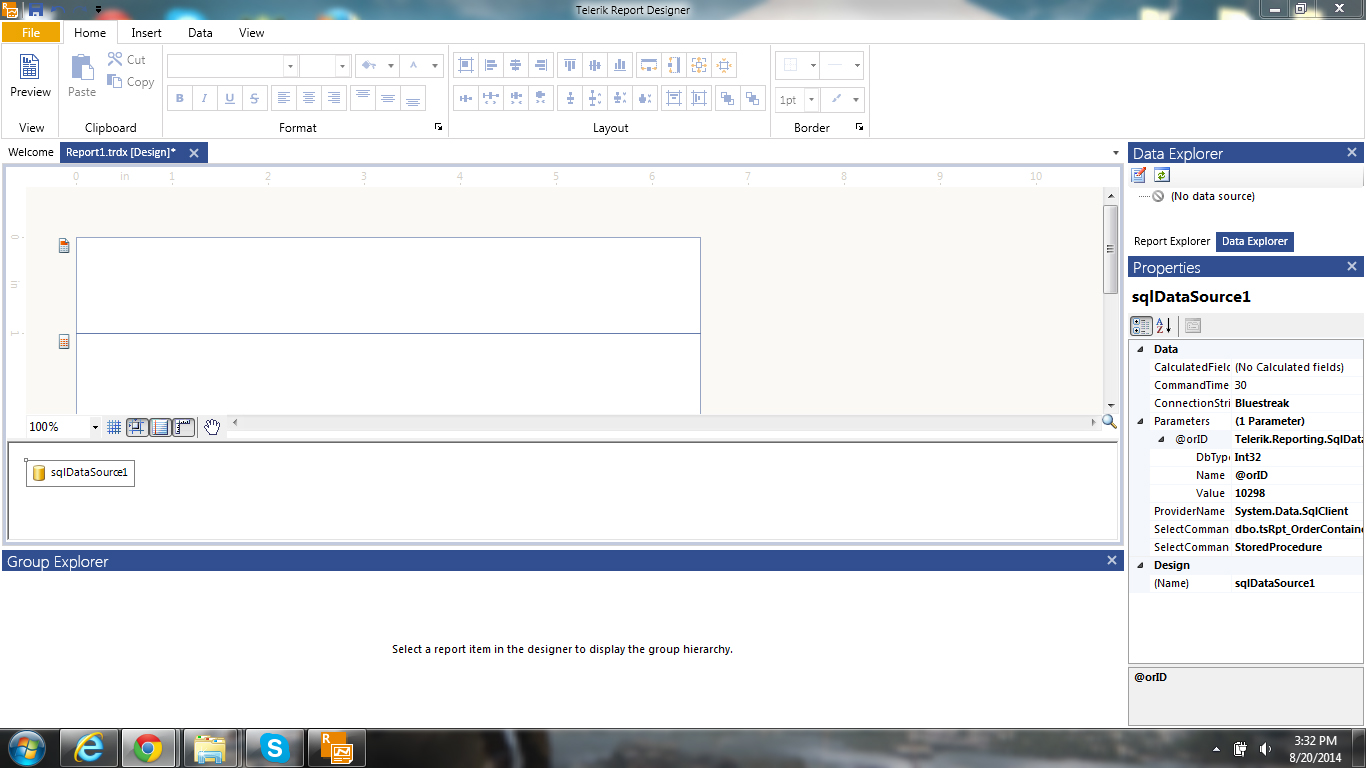1366x768 pixels.
Task: Align text right in Format group
Action: pos(334,98)
